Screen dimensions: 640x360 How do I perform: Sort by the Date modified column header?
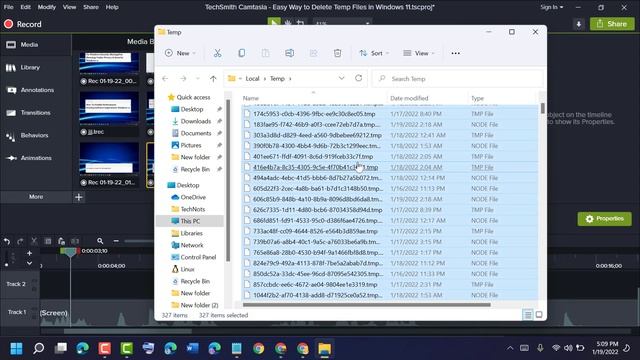pyautogui.click(x=409, y=98)
